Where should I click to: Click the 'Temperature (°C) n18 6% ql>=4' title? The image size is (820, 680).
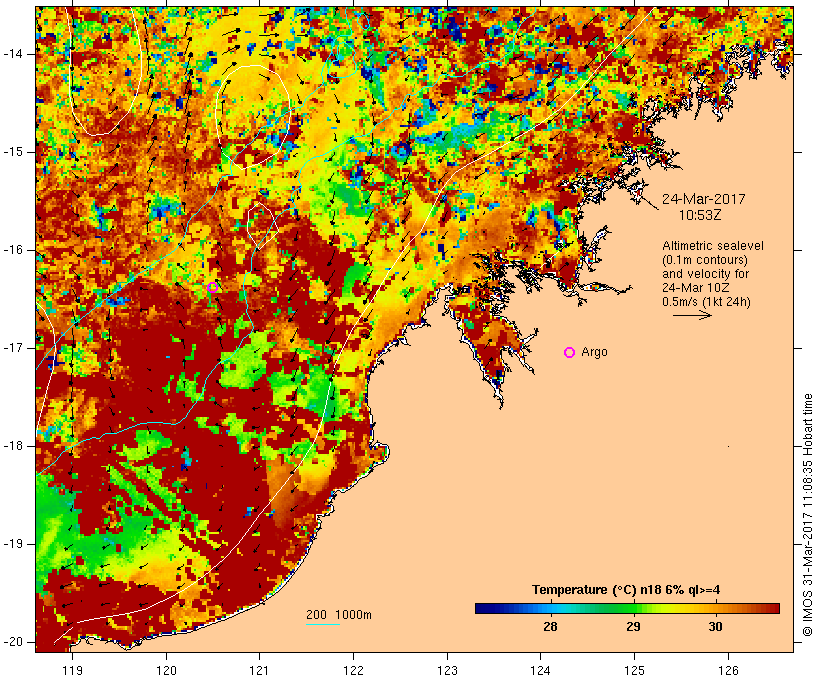coord(626,590)
